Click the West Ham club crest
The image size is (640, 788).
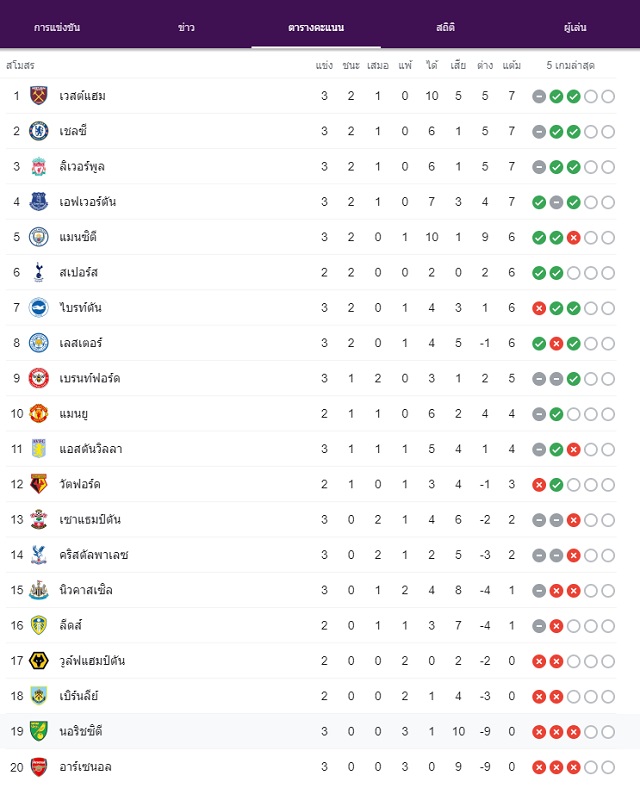pos(39,95)
